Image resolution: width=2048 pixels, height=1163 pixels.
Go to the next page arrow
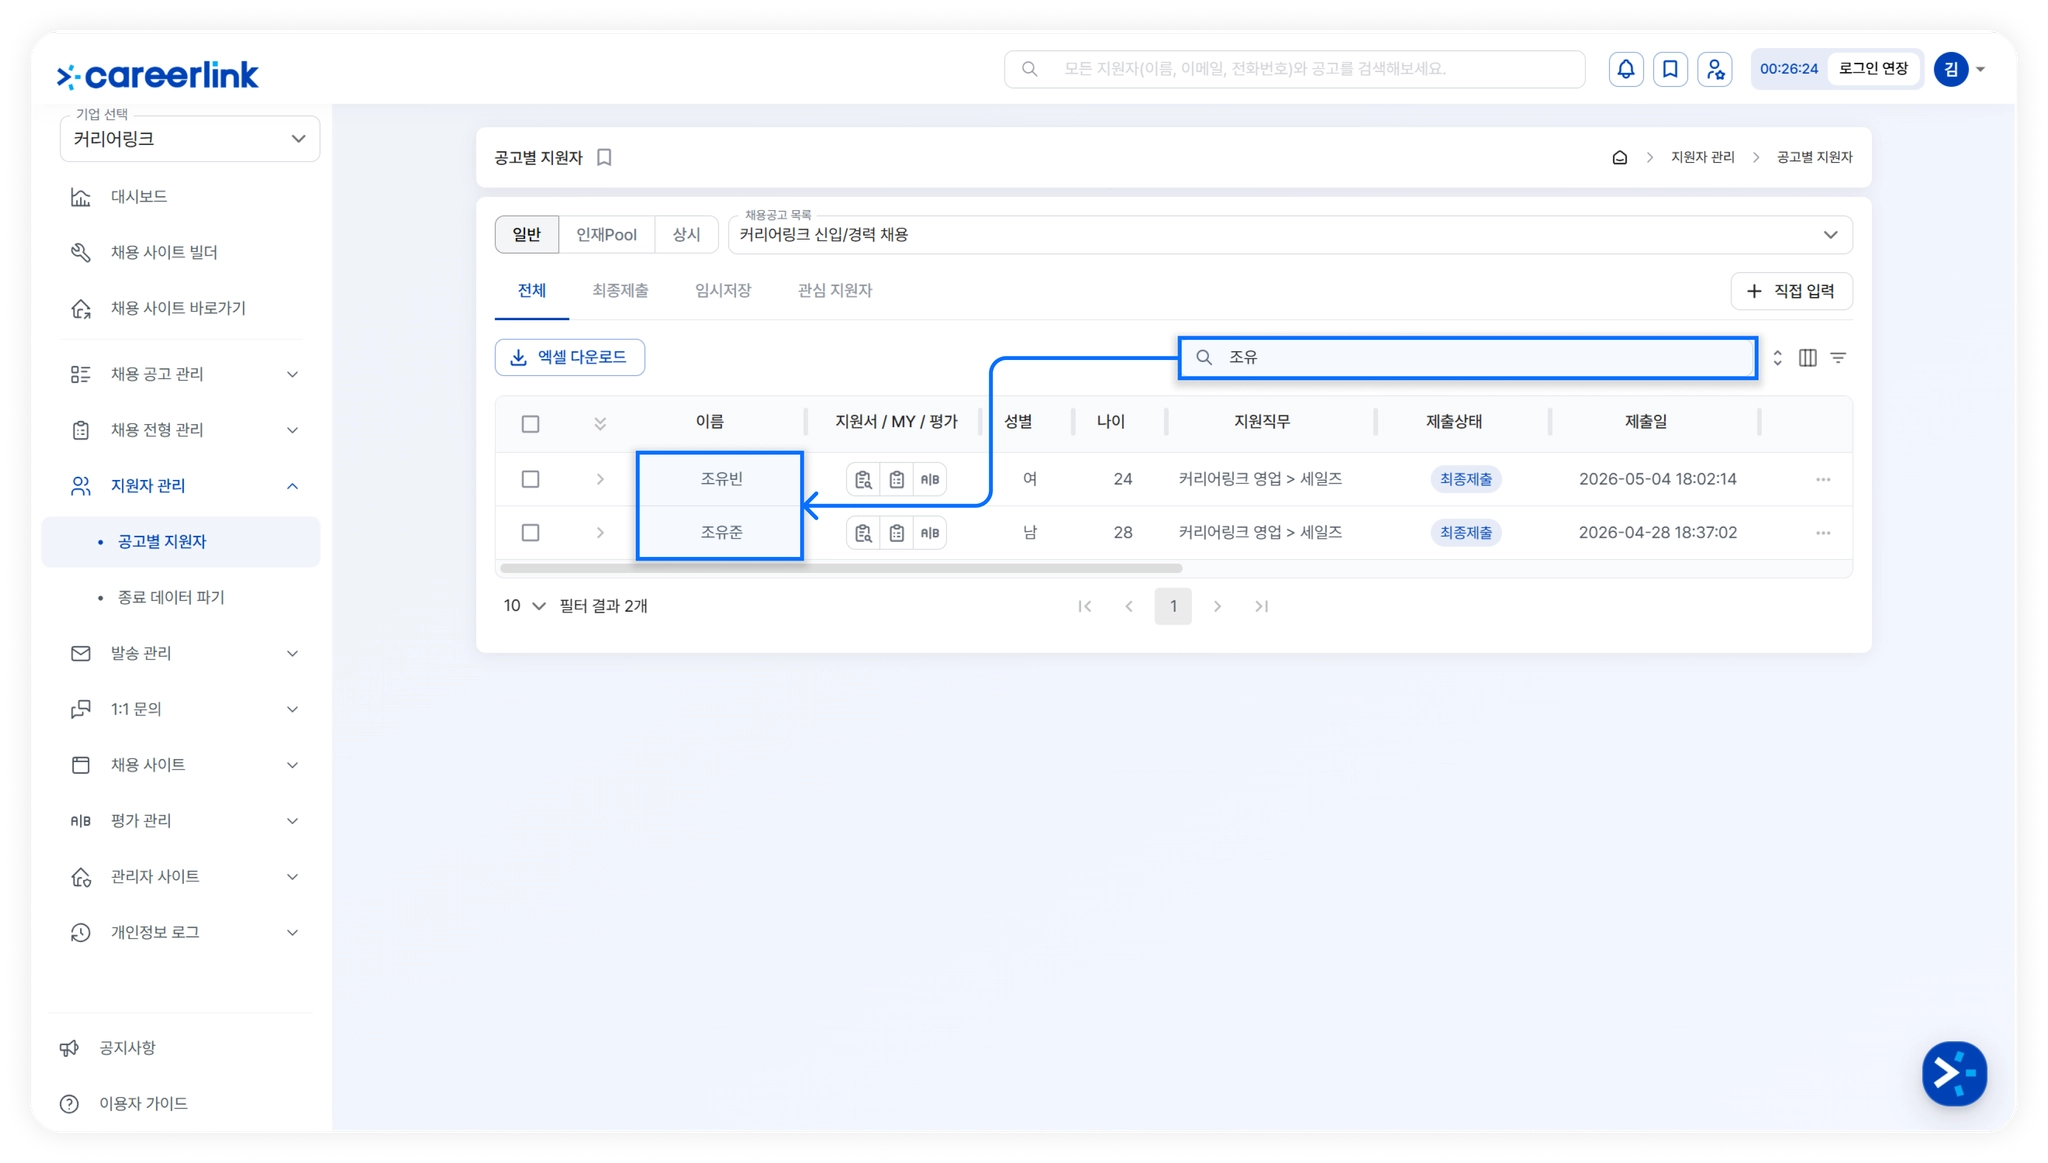click(1217, 606)
